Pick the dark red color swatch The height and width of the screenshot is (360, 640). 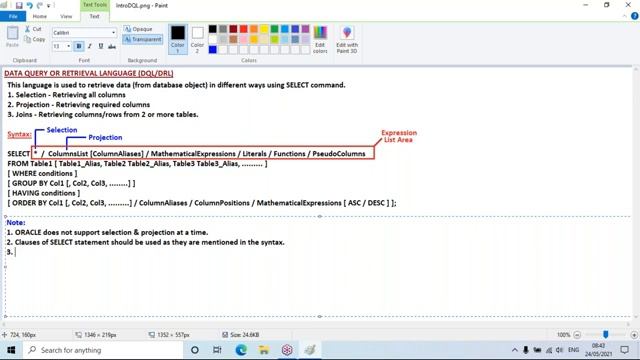[x=233, y=29]
